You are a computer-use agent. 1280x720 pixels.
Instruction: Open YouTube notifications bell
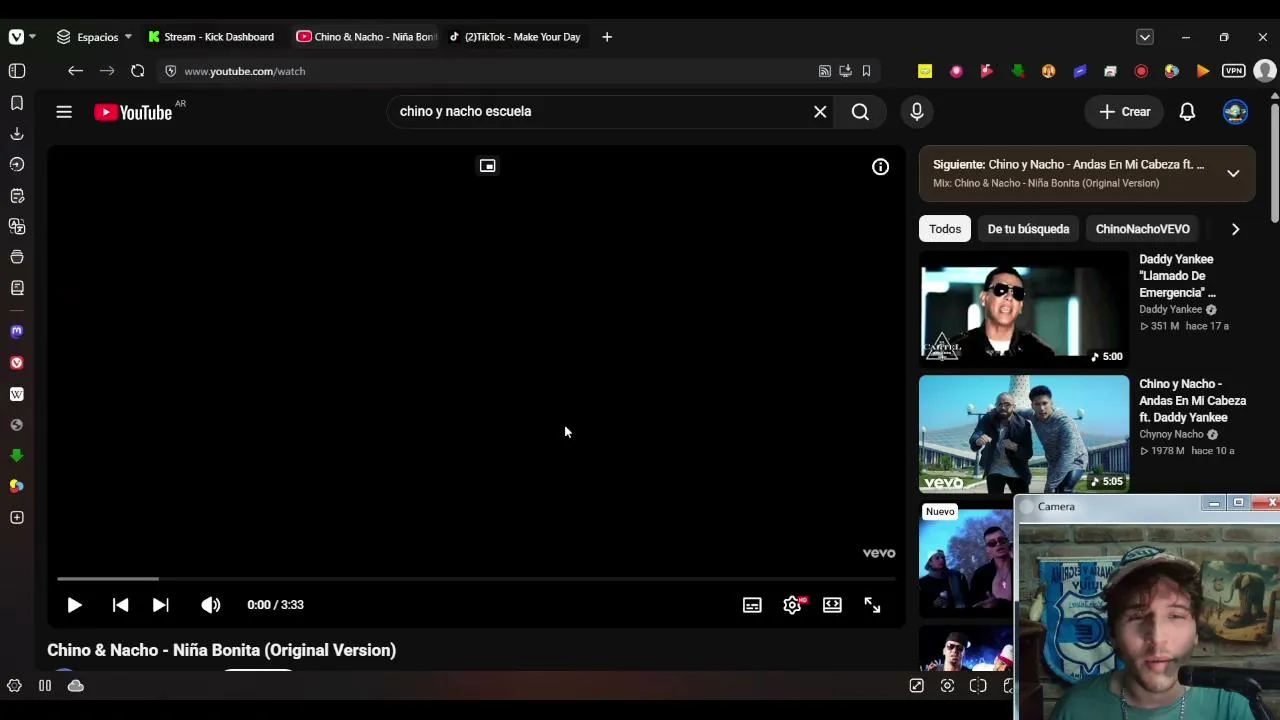(x=1187, y=112)
